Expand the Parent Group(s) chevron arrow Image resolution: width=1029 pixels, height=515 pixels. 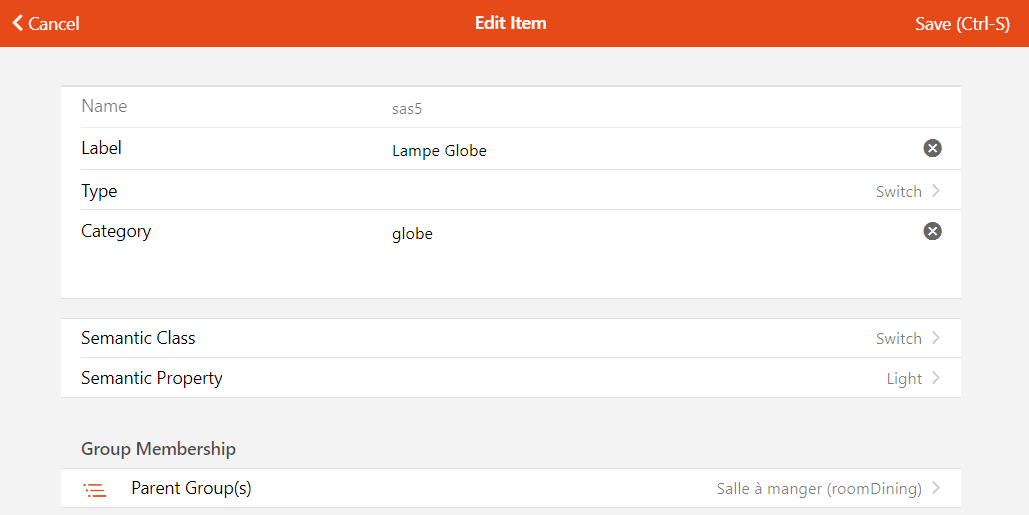click(x=936, y=489)
